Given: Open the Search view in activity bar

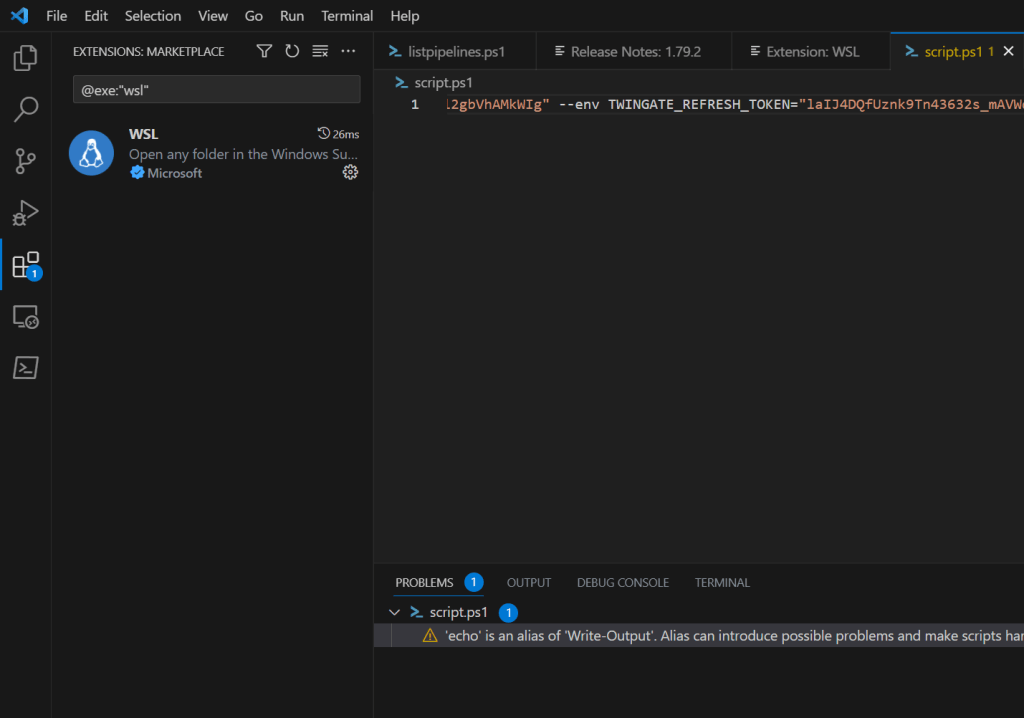Looking at the screenshot, I should pos(25,109).
